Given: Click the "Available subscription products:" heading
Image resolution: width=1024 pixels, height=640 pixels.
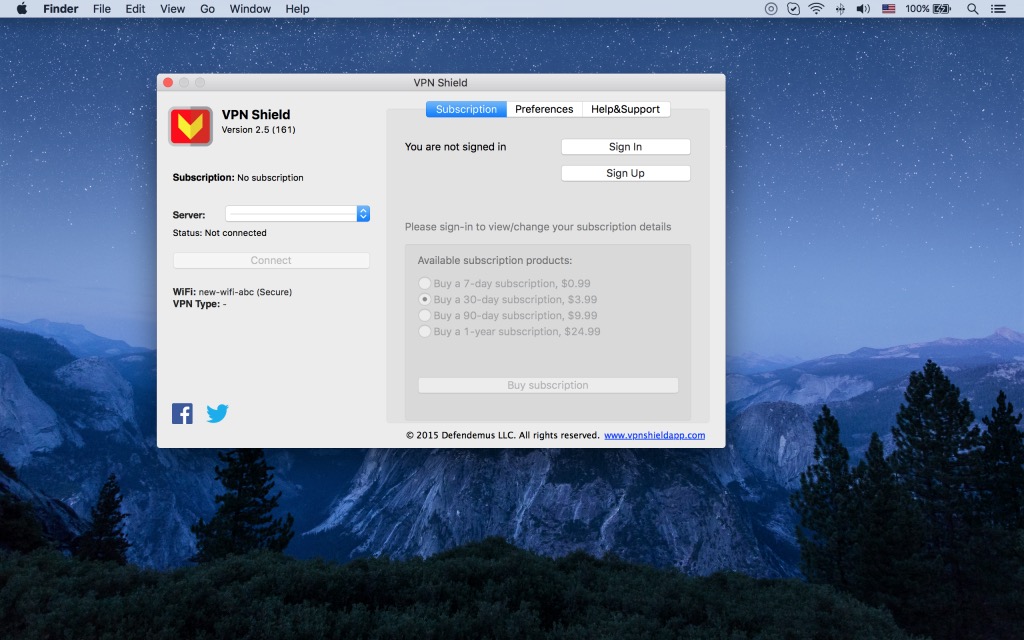Looking at the screenshot, I should coord(494,260).
